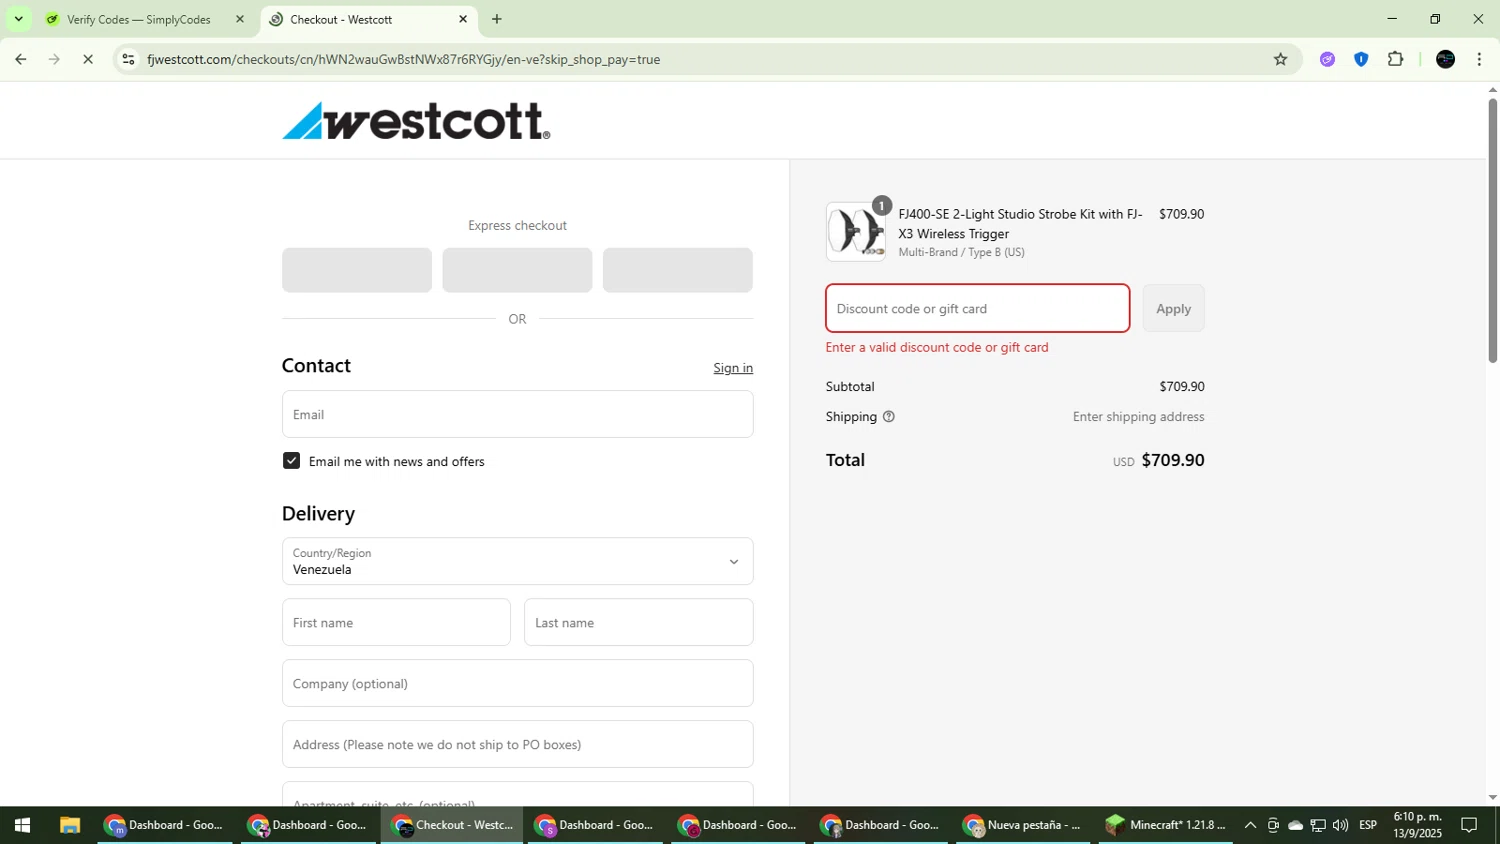Click the 'Enter a valid discount code' error text
Image resolution: width=1500 pixels, height=844 pixels.
click(937, 347)
